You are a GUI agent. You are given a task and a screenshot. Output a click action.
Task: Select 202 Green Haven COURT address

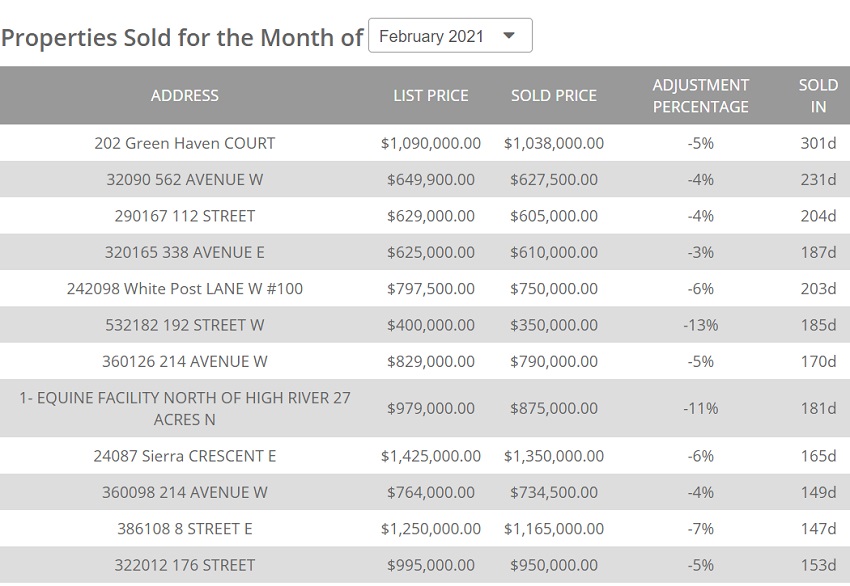click(184, 143)
